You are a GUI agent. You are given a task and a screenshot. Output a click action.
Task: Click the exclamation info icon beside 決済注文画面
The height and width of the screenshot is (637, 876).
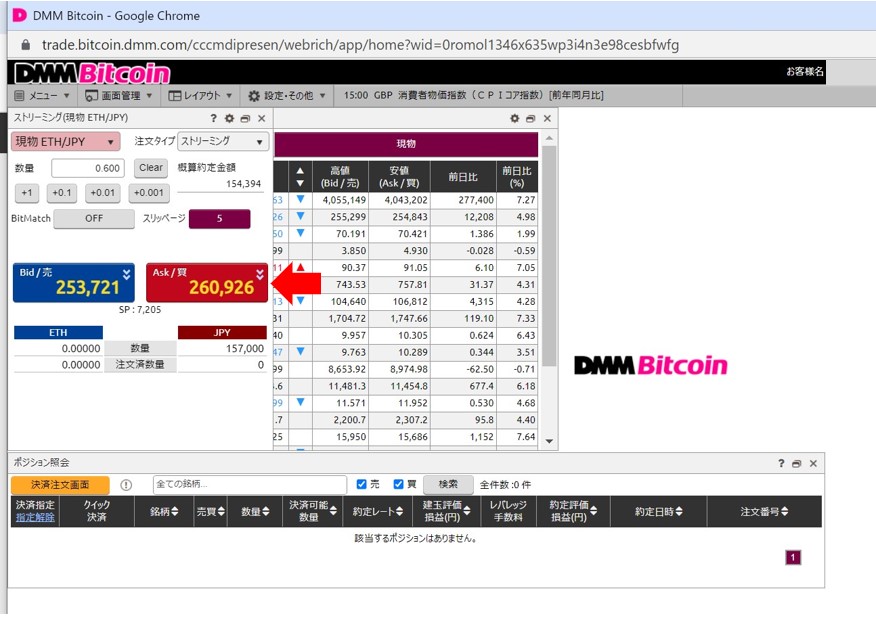126,485
